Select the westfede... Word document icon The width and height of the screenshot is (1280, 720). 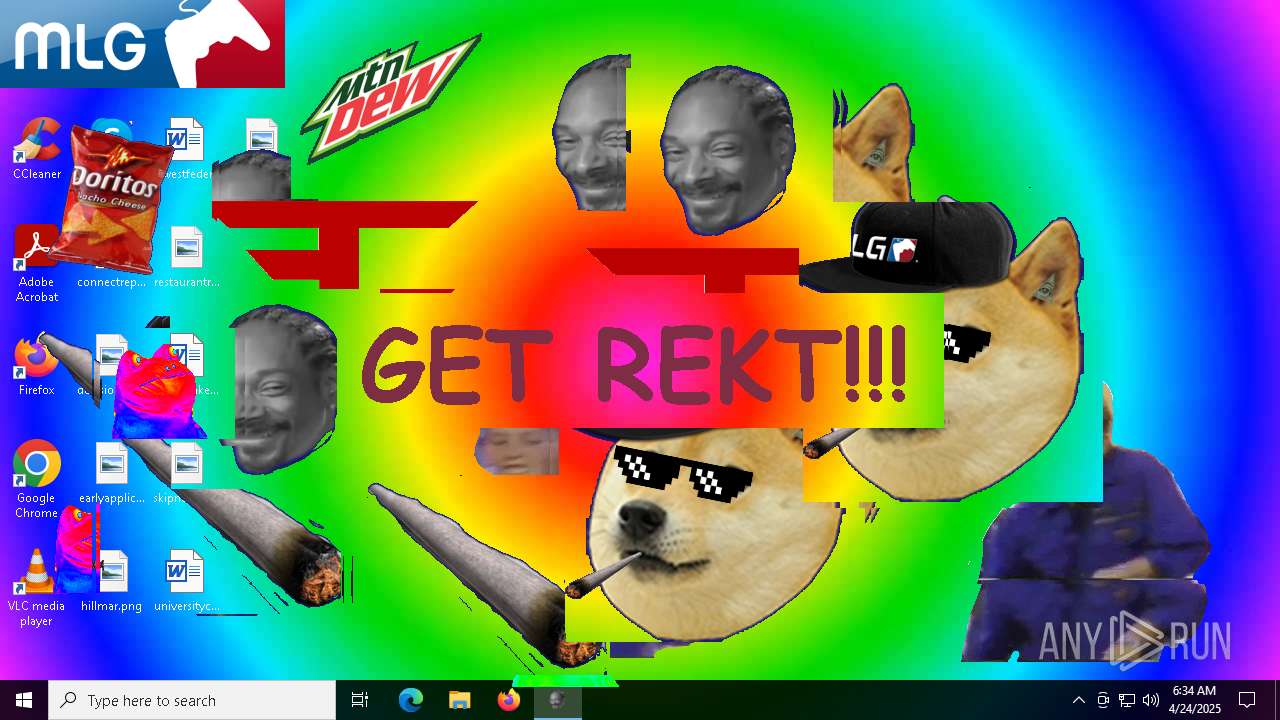click(x=186, y=149)
